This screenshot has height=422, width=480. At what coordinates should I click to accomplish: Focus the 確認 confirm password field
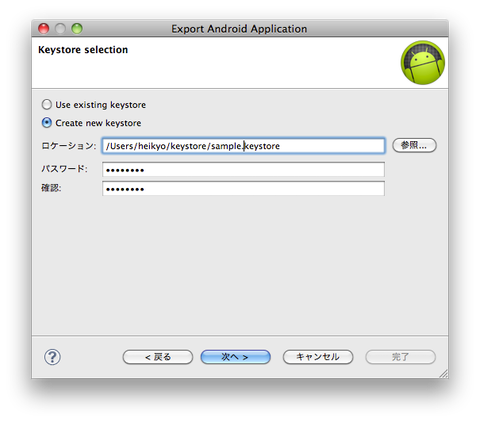[243, 189]
